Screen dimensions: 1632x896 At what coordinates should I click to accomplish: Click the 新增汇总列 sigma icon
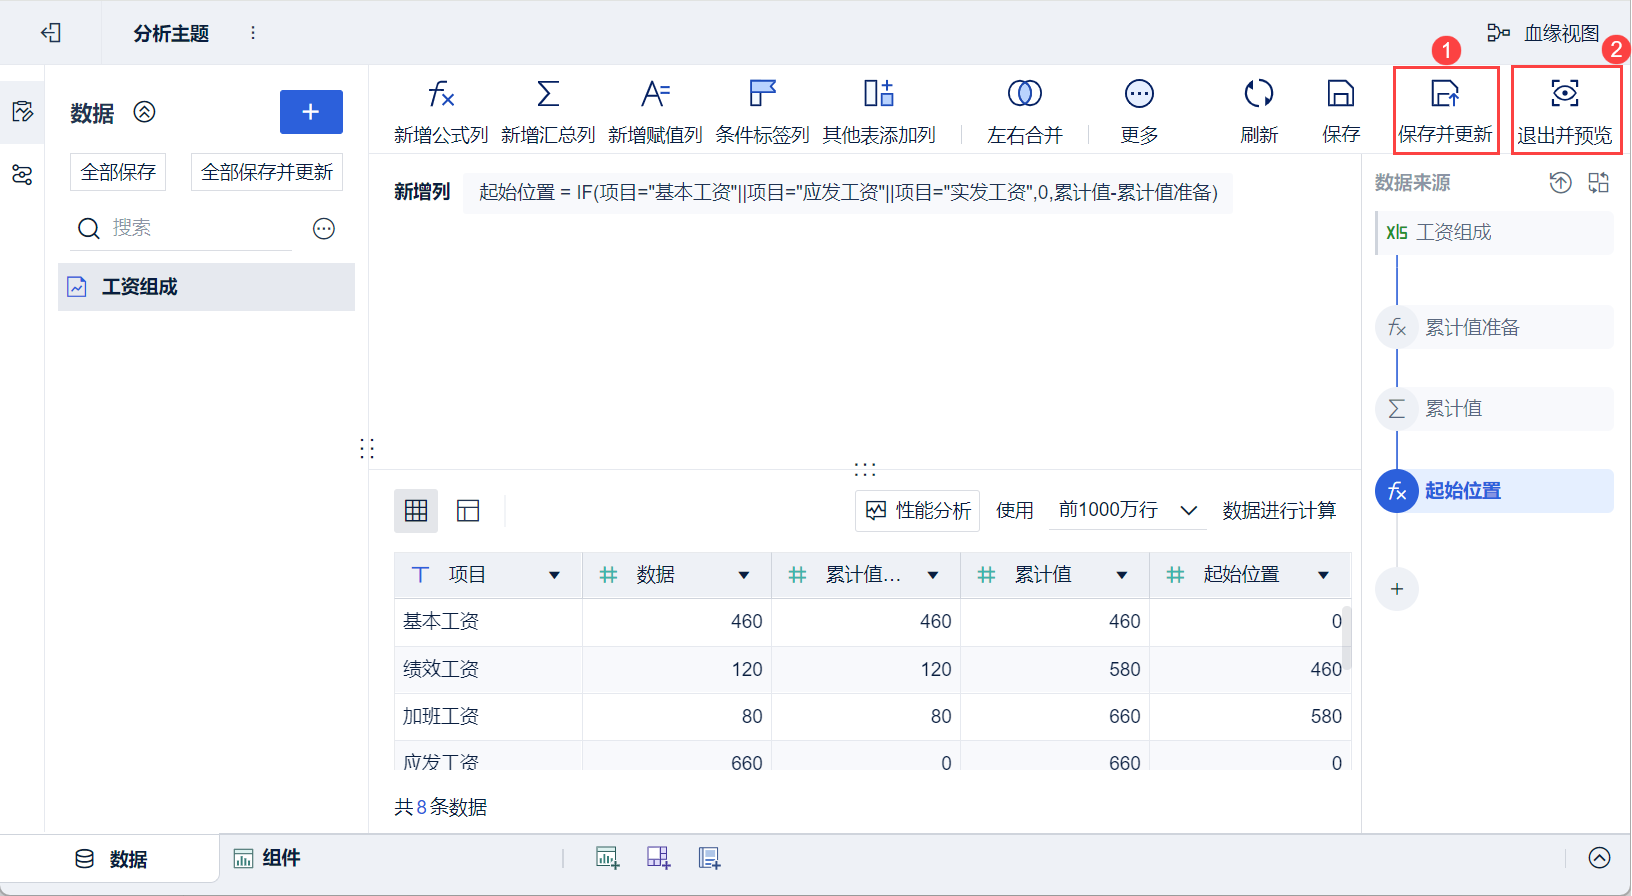point(548,95)
